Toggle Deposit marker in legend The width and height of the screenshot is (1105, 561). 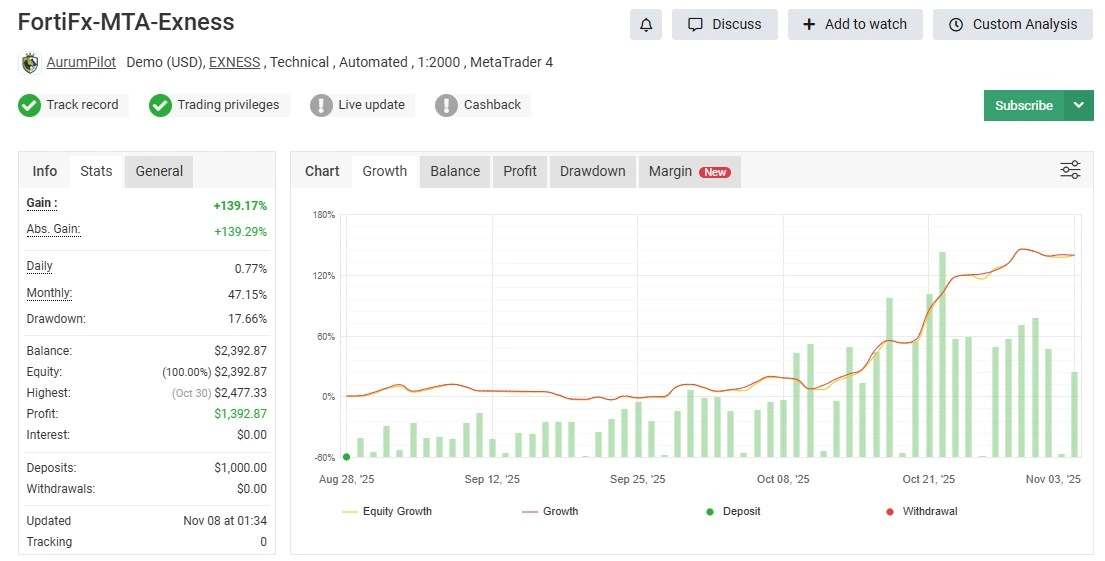click(x=733, y=511)
